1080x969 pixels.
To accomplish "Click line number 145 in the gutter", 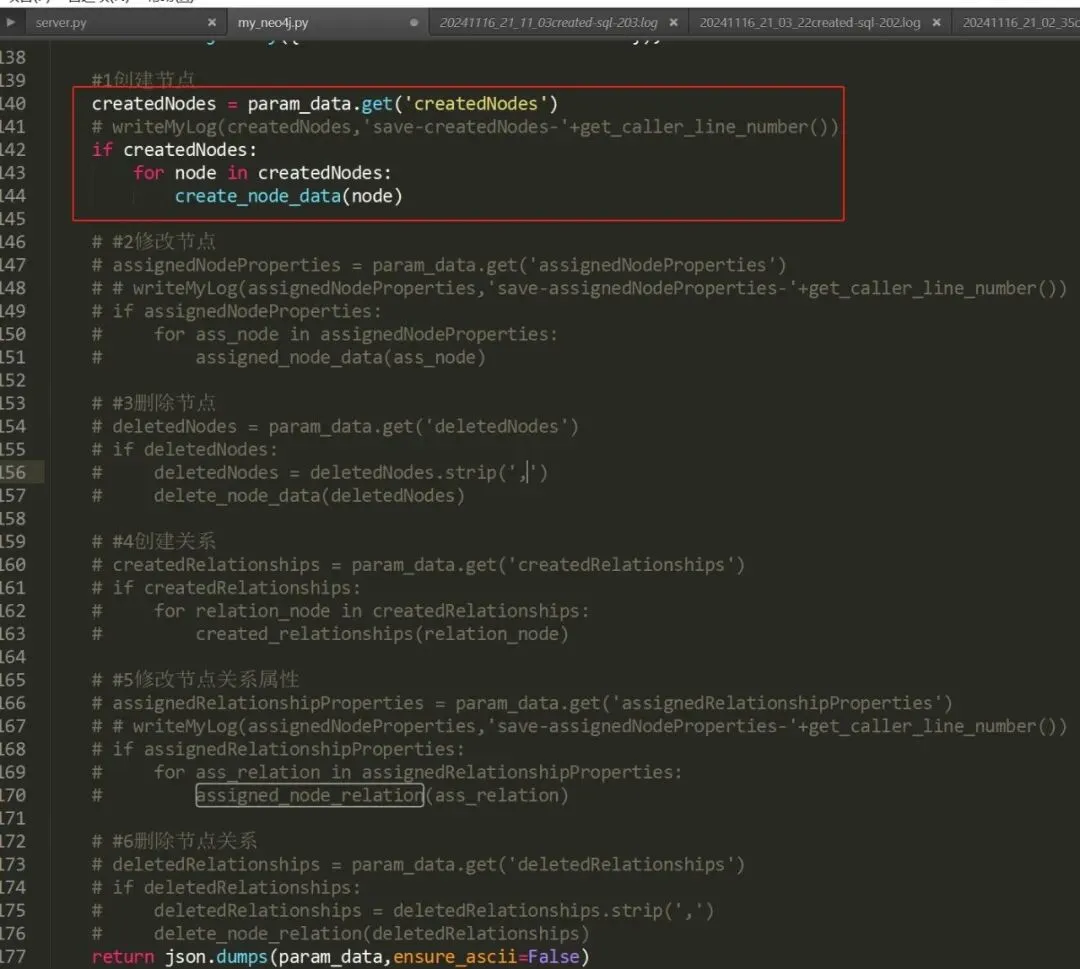I will coord(13,219).
